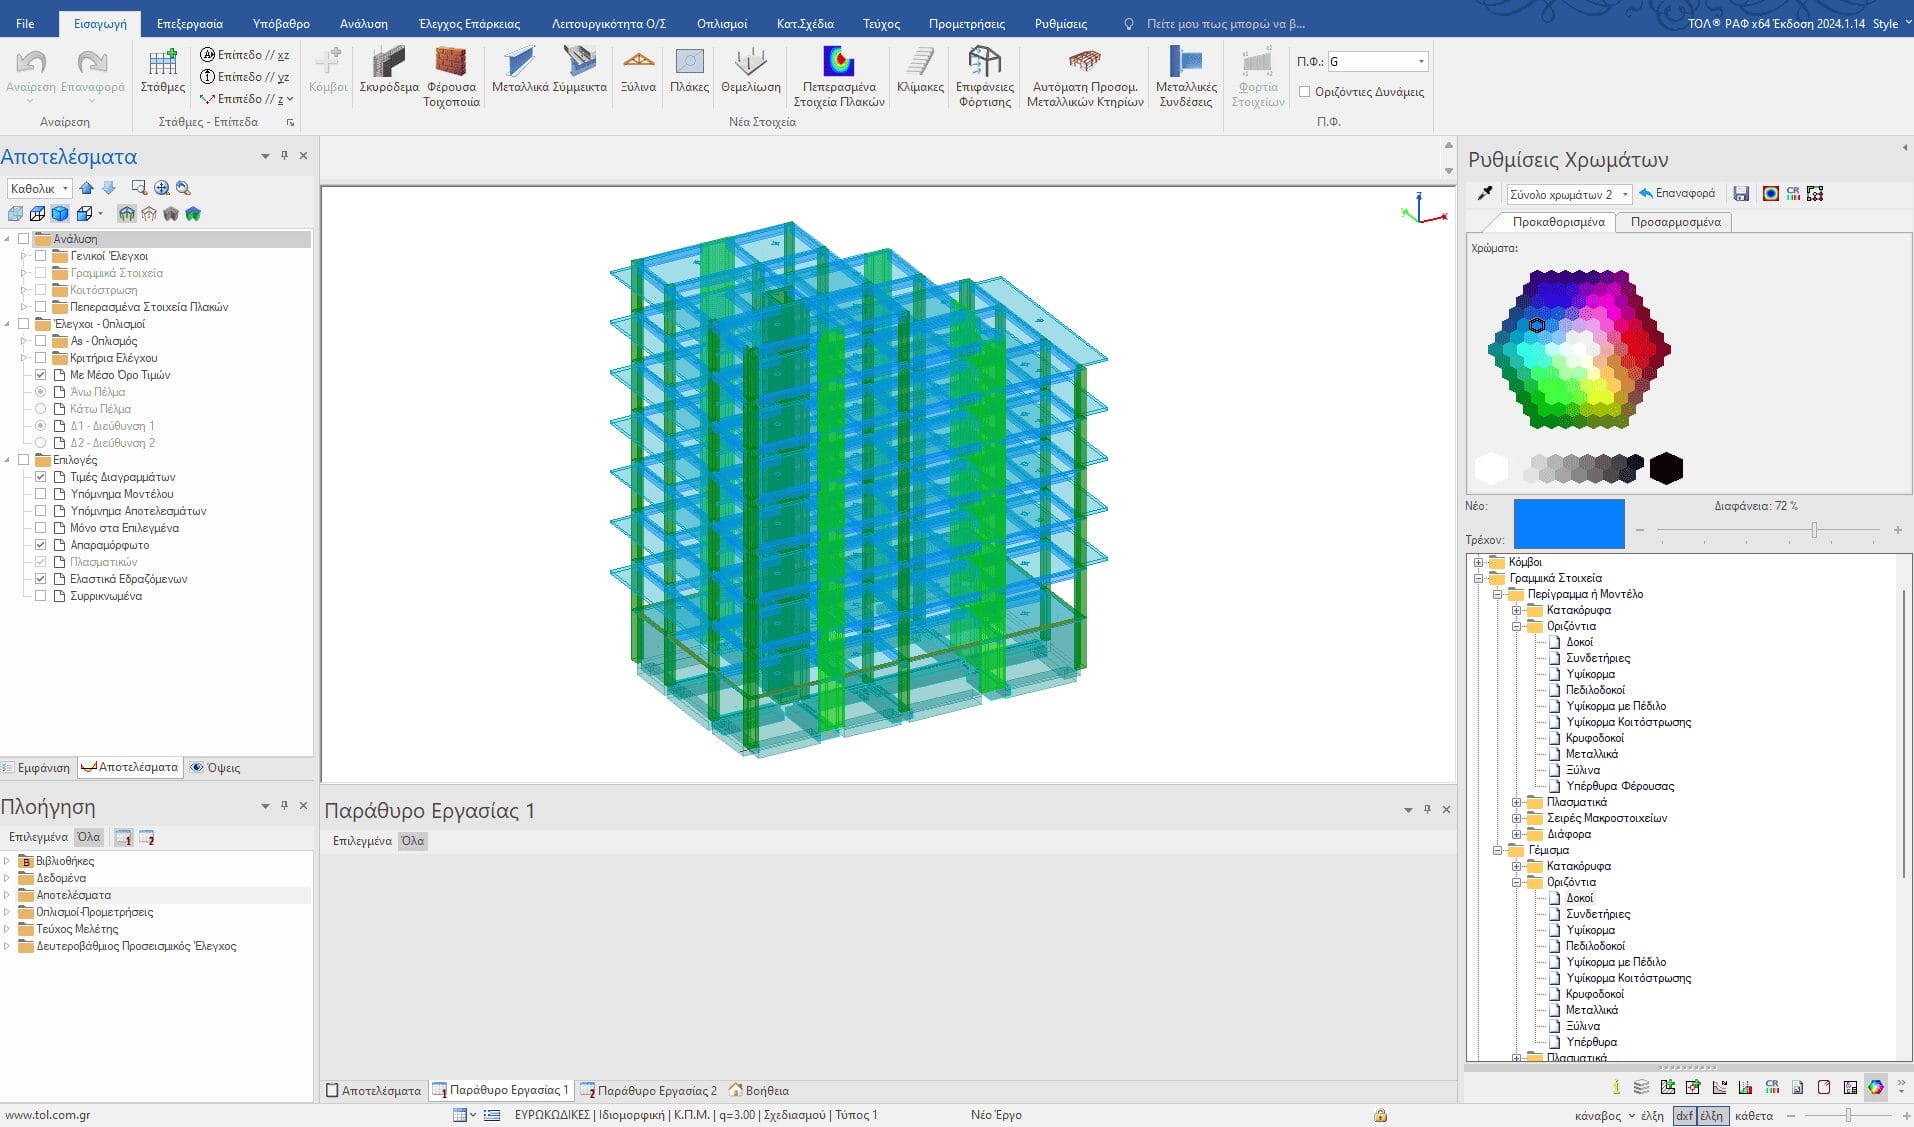
Task: Switch to the Προσαρμοσμένα colors tab
Action: tap(1675, 222)
